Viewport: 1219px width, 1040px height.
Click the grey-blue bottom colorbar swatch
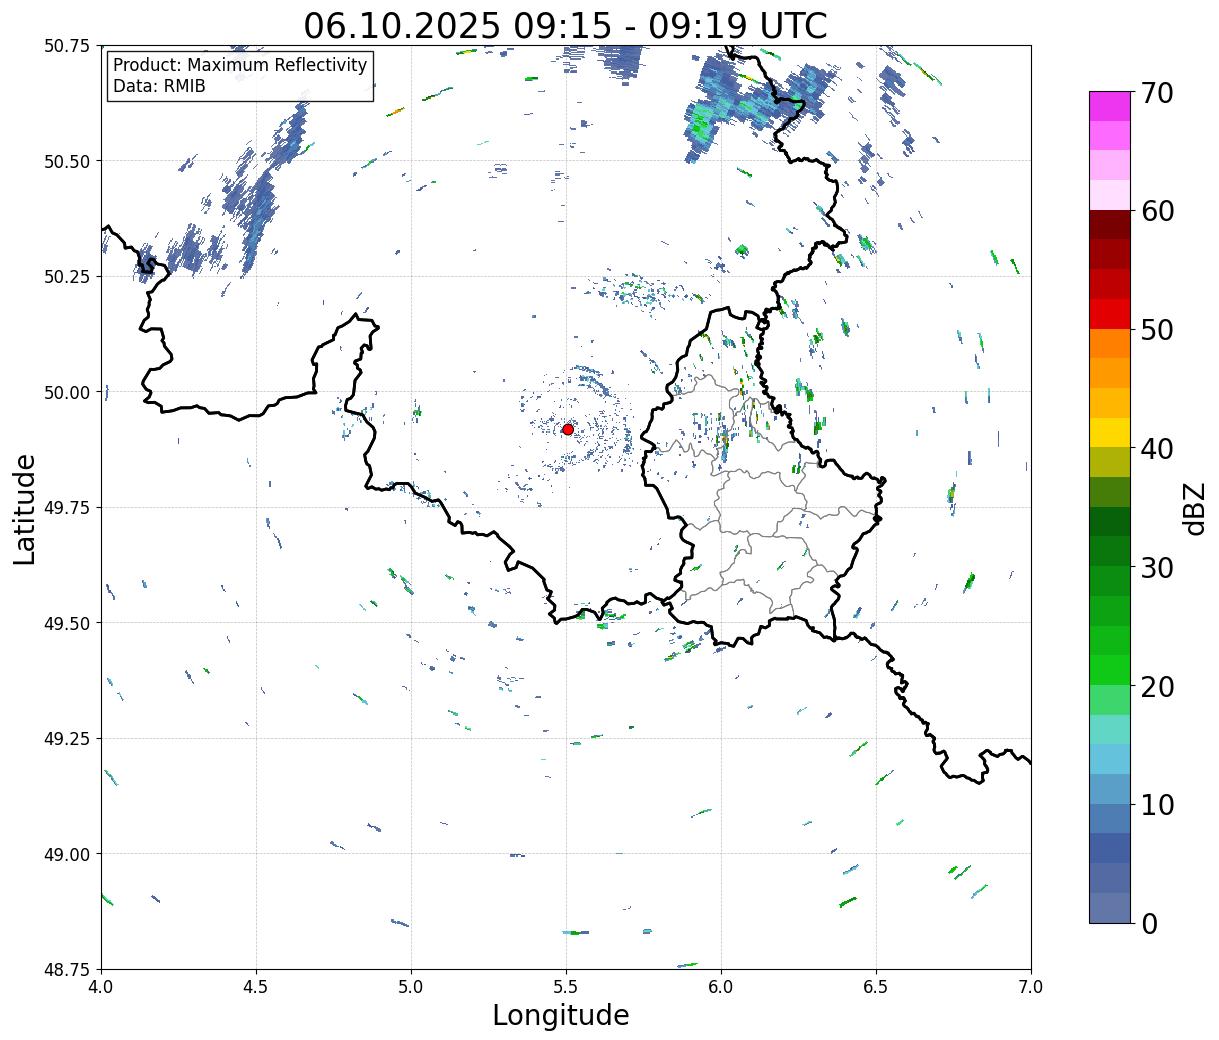click(1110, 907)
